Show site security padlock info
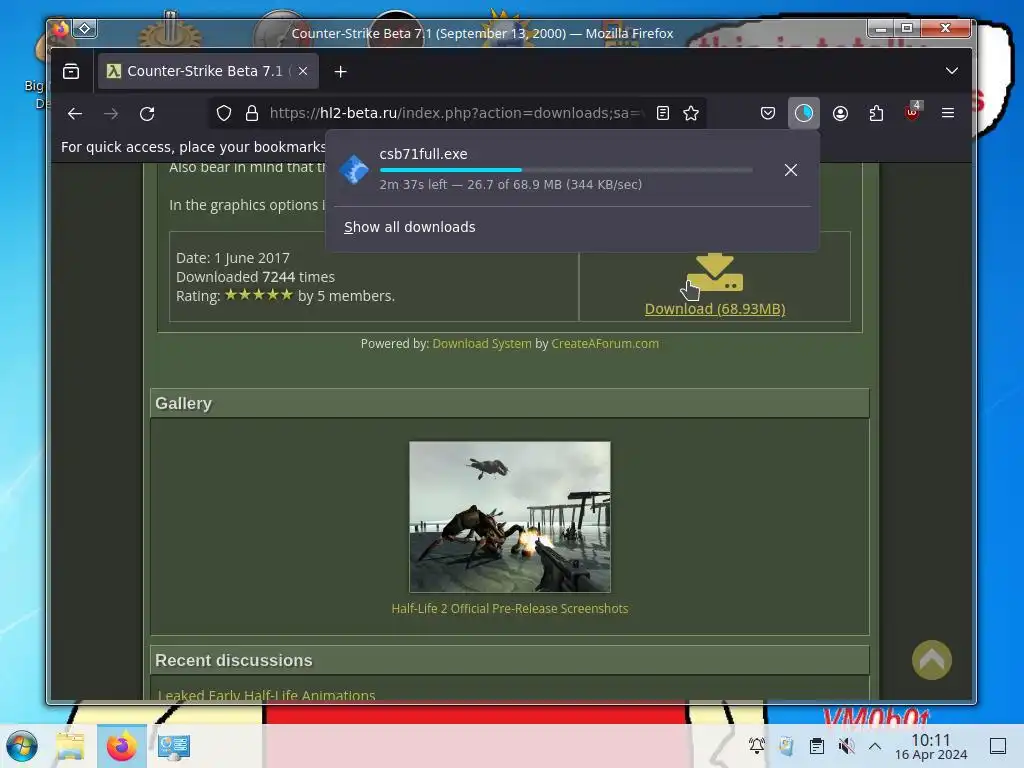 [x=252, y=114]
